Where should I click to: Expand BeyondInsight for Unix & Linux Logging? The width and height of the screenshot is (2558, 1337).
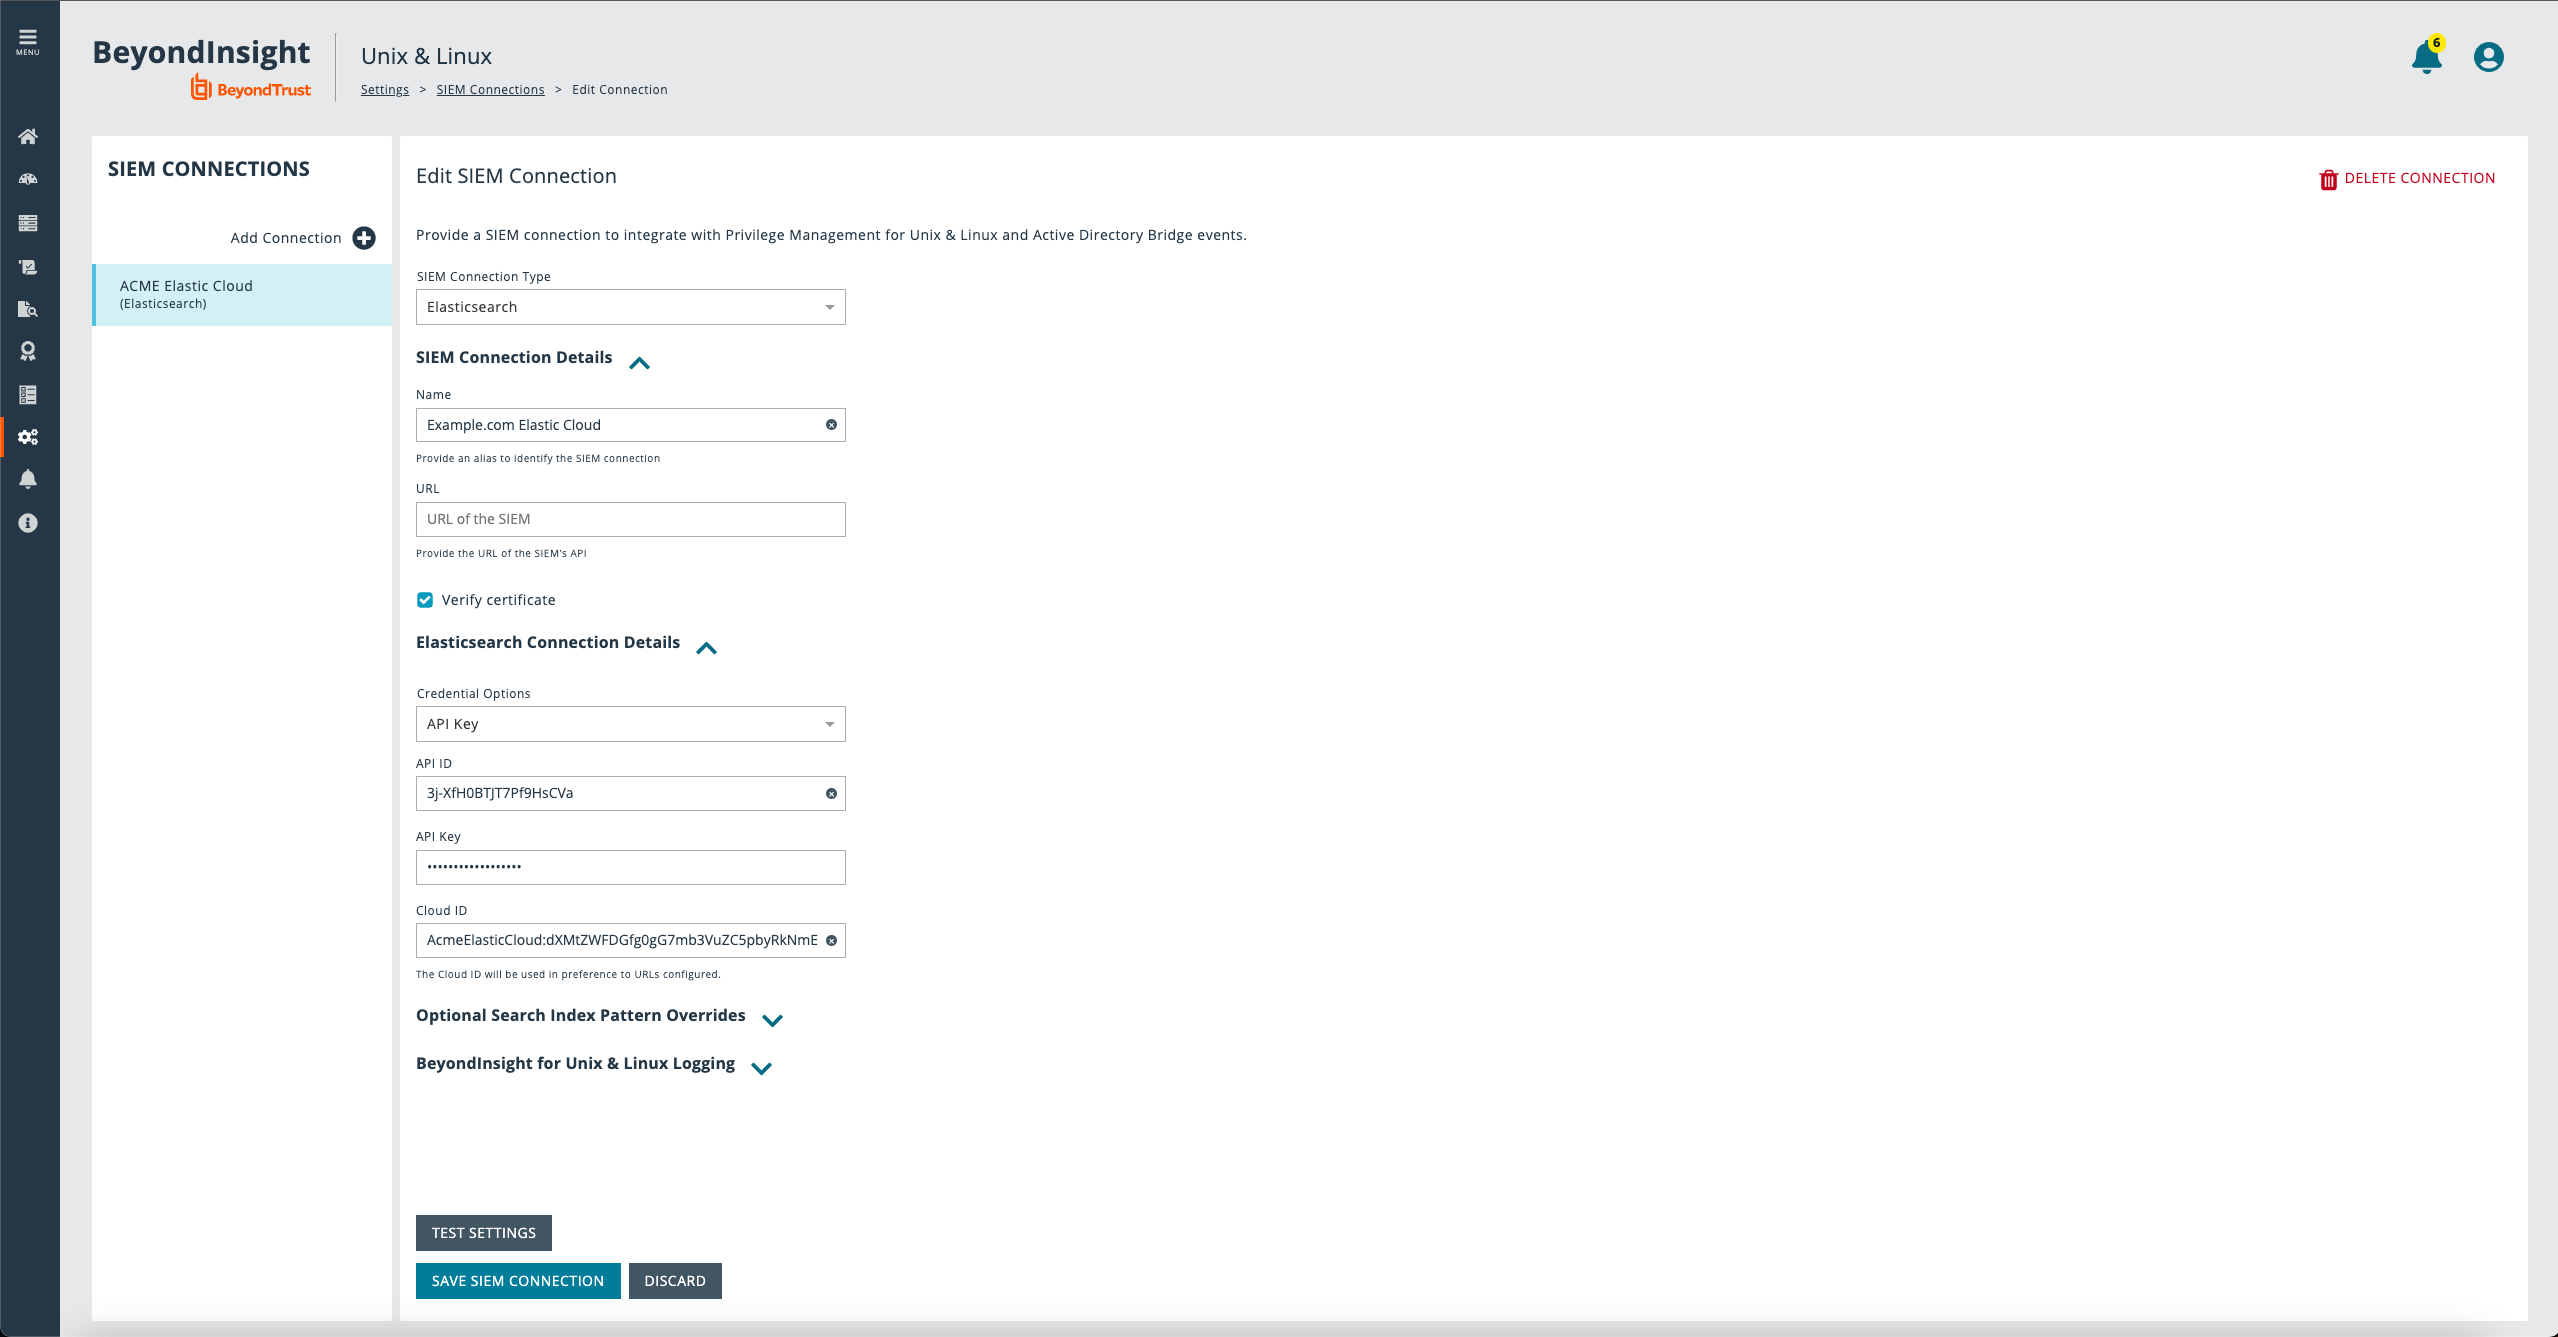761,1068
